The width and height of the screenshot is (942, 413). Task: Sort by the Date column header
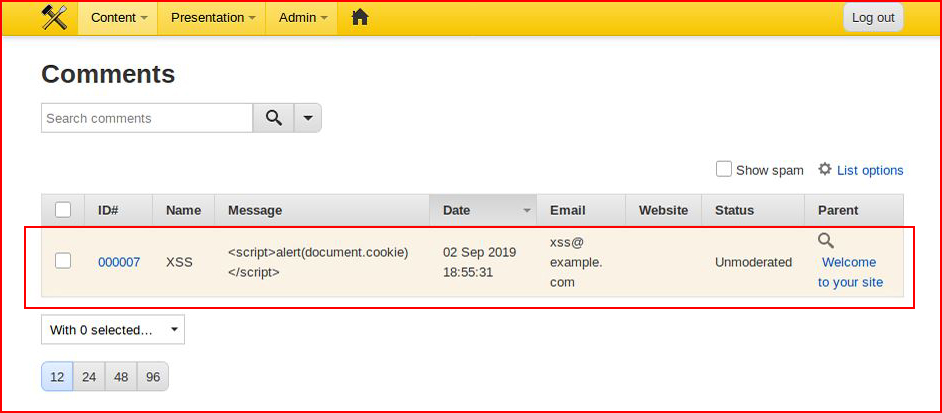point(483,210)
